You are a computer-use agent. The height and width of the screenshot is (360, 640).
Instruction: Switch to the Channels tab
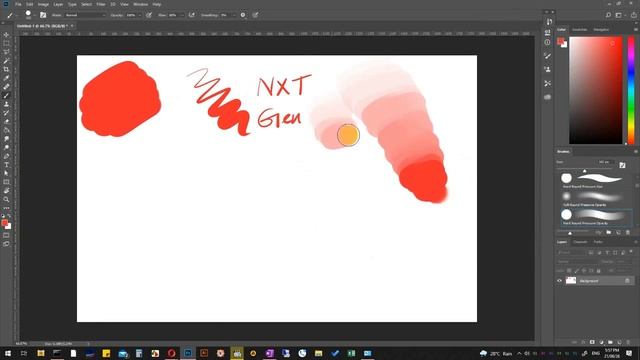(x=580, y=242)
